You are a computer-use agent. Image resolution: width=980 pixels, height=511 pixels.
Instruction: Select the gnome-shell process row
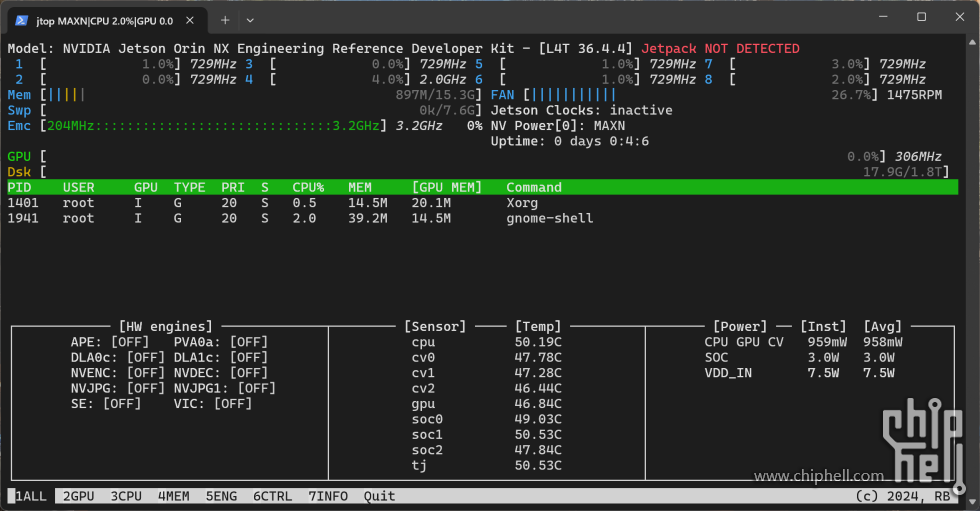[482, 219]
